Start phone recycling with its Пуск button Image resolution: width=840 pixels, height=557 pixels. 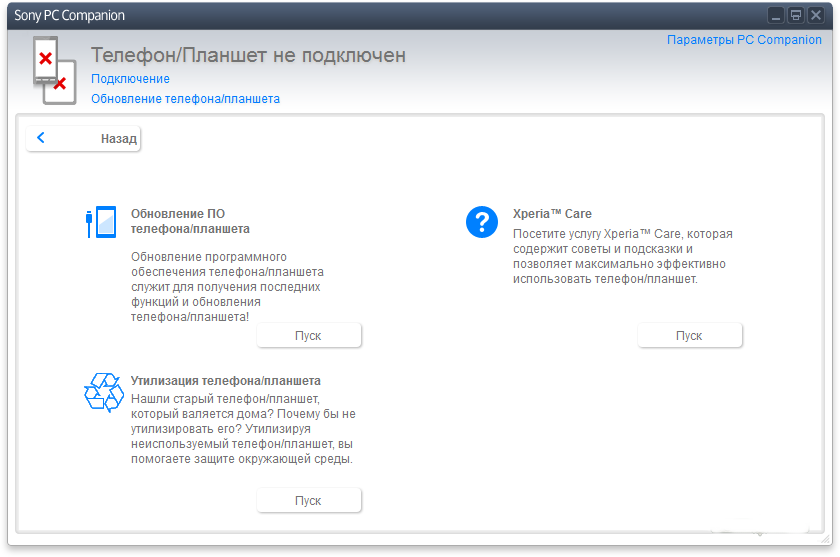[x=309, y=501]
